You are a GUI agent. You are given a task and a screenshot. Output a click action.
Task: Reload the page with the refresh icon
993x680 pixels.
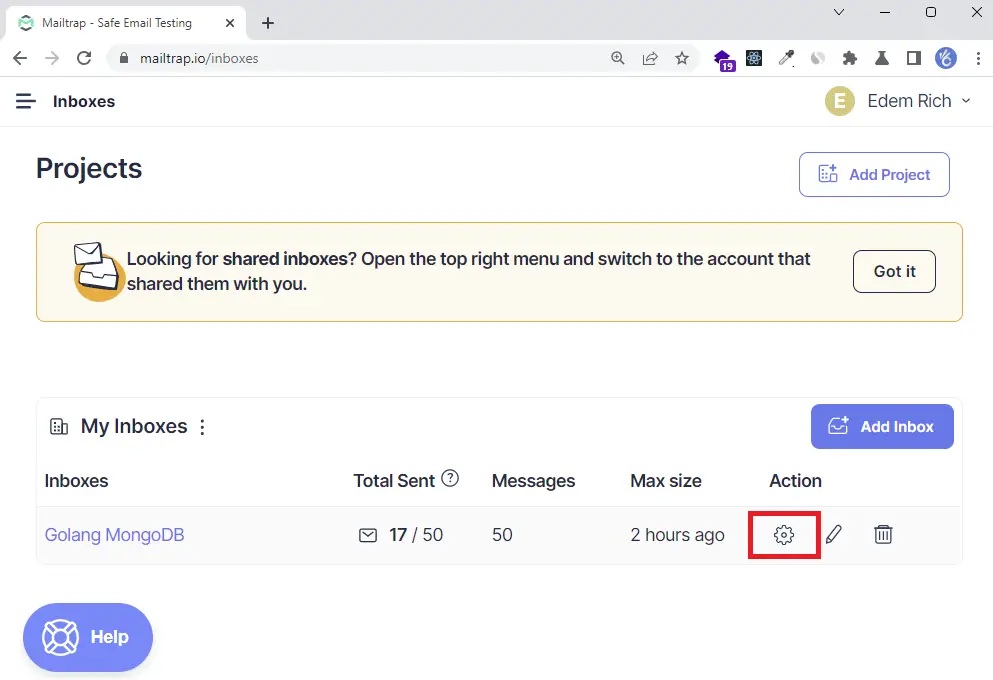84,58
